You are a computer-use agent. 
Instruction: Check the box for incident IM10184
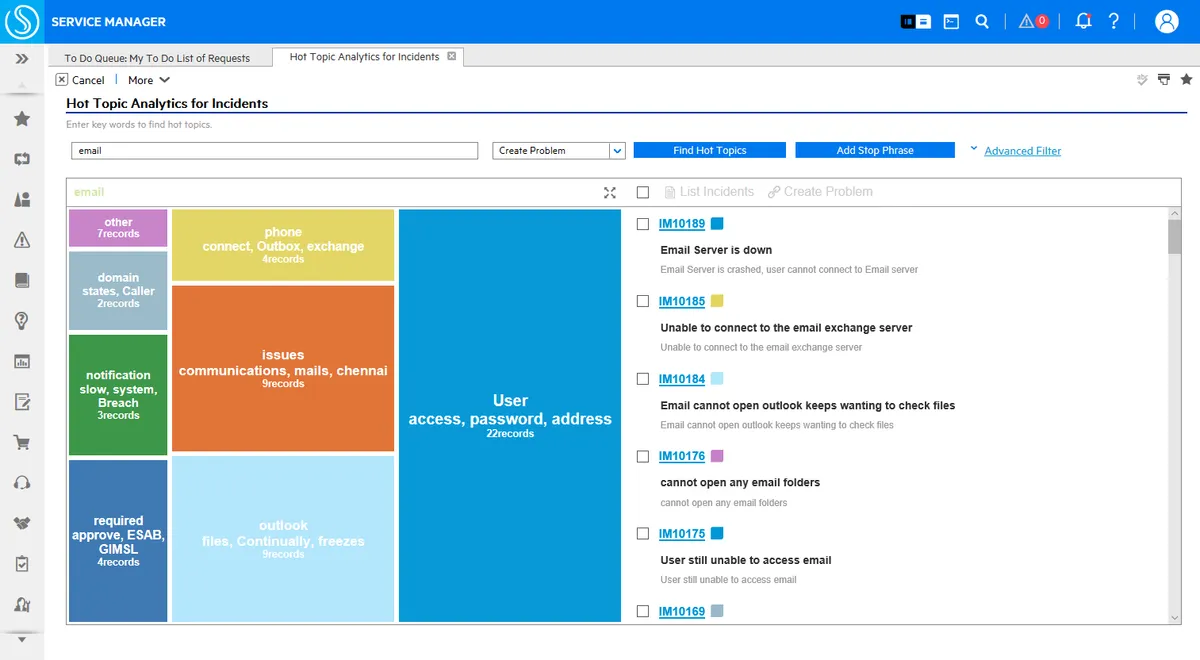[643, 379]
